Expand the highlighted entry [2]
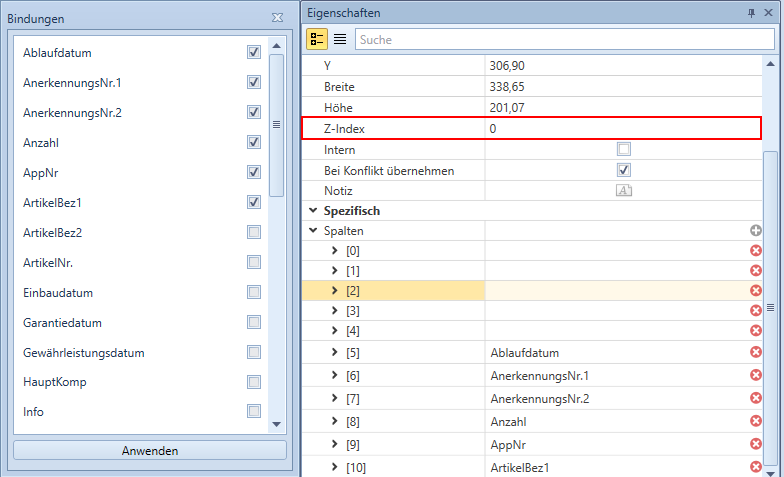Viewport: 784px width, 477px height. [334, 290]
